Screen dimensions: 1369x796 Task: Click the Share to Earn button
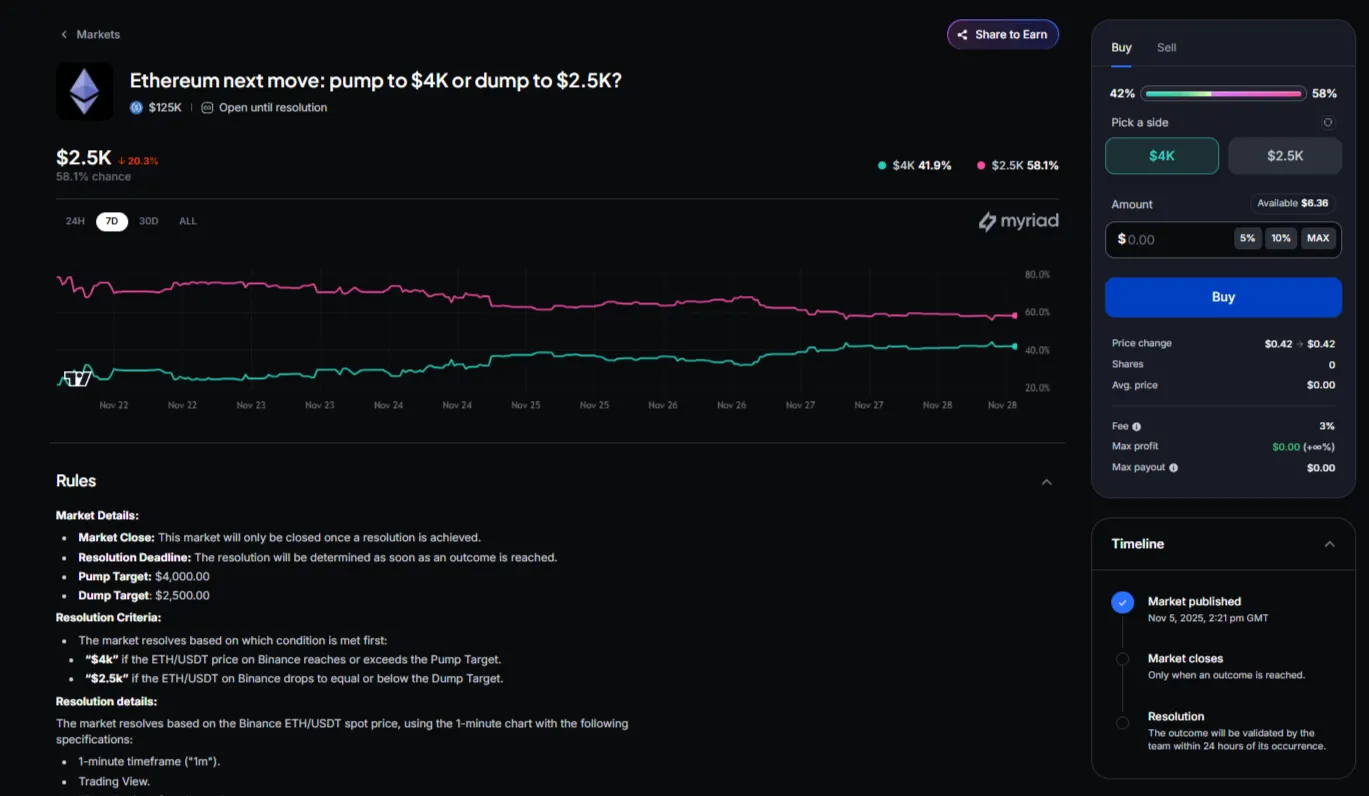click(1002, 35)
